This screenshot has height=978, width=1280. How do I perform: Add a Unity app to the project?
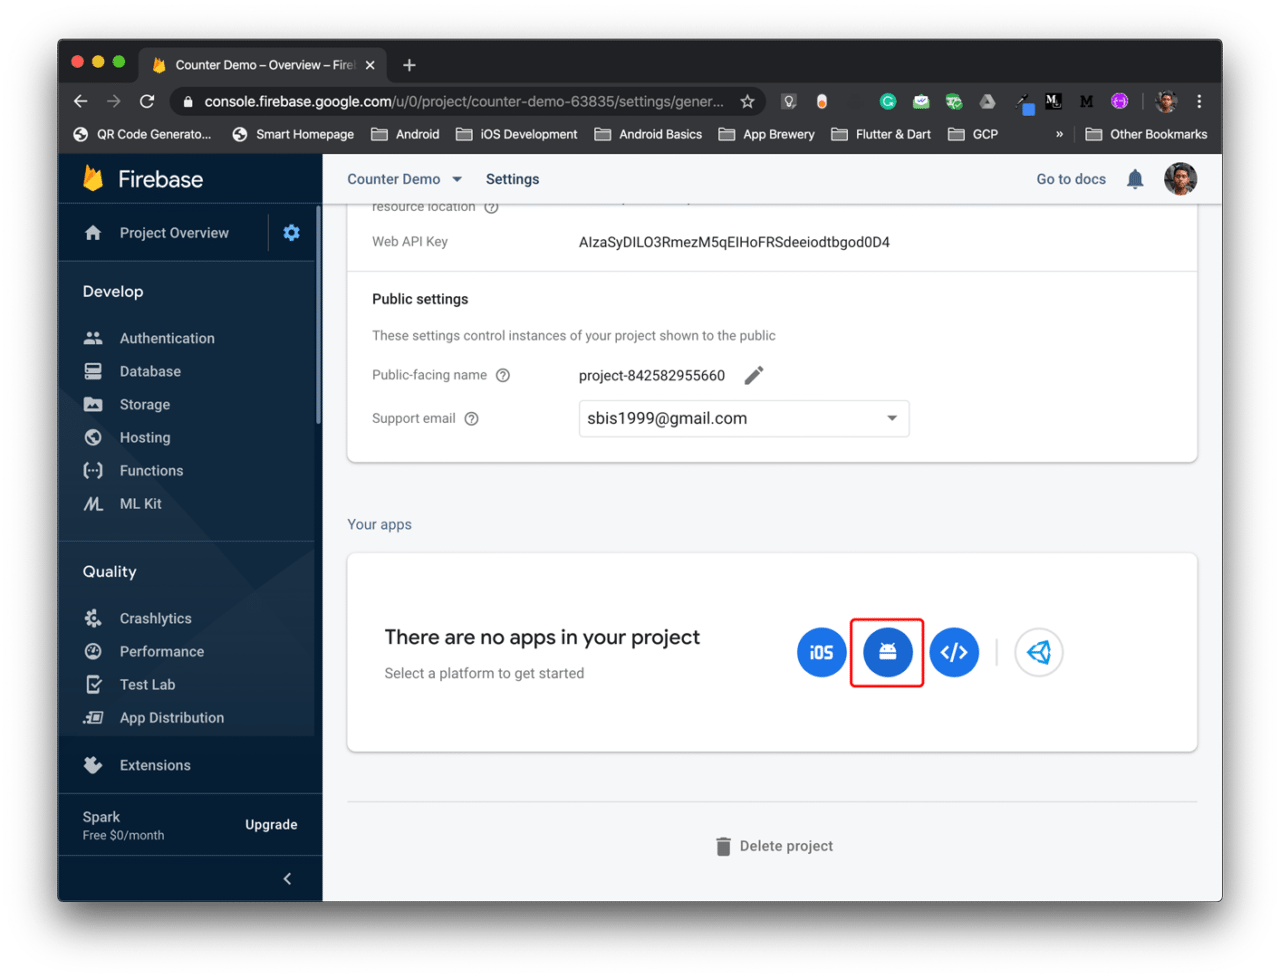click(1039, 652)
